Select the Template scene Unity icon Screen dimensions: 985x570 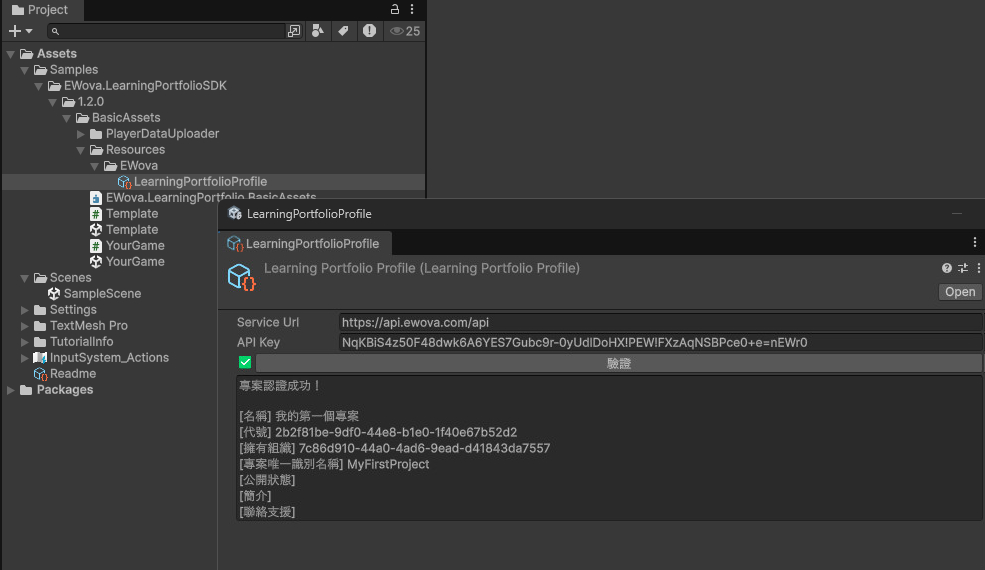95,229
